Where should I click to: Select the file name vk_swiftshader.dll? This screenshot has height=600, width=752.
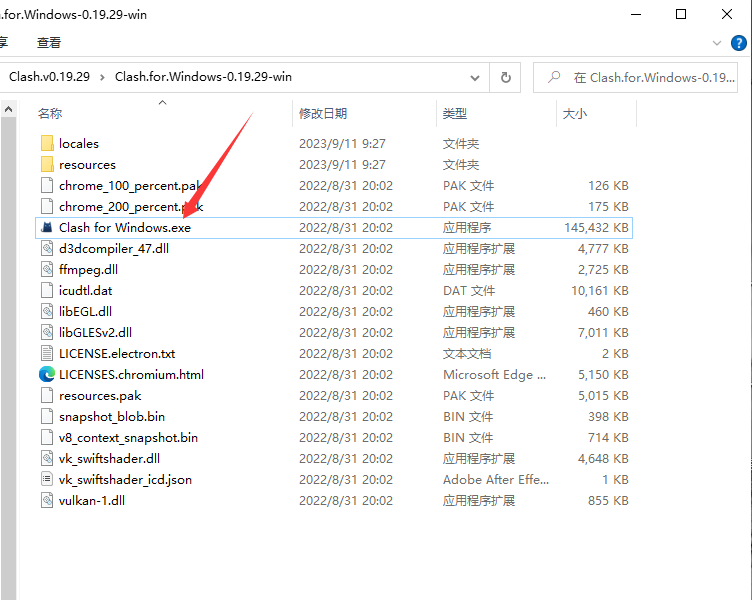coord(109,459)
